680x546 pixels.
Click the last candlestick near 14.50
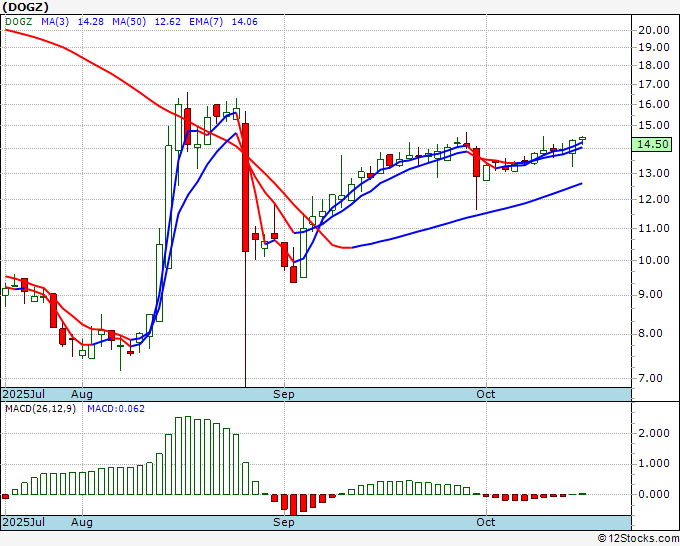pos(582,138)
